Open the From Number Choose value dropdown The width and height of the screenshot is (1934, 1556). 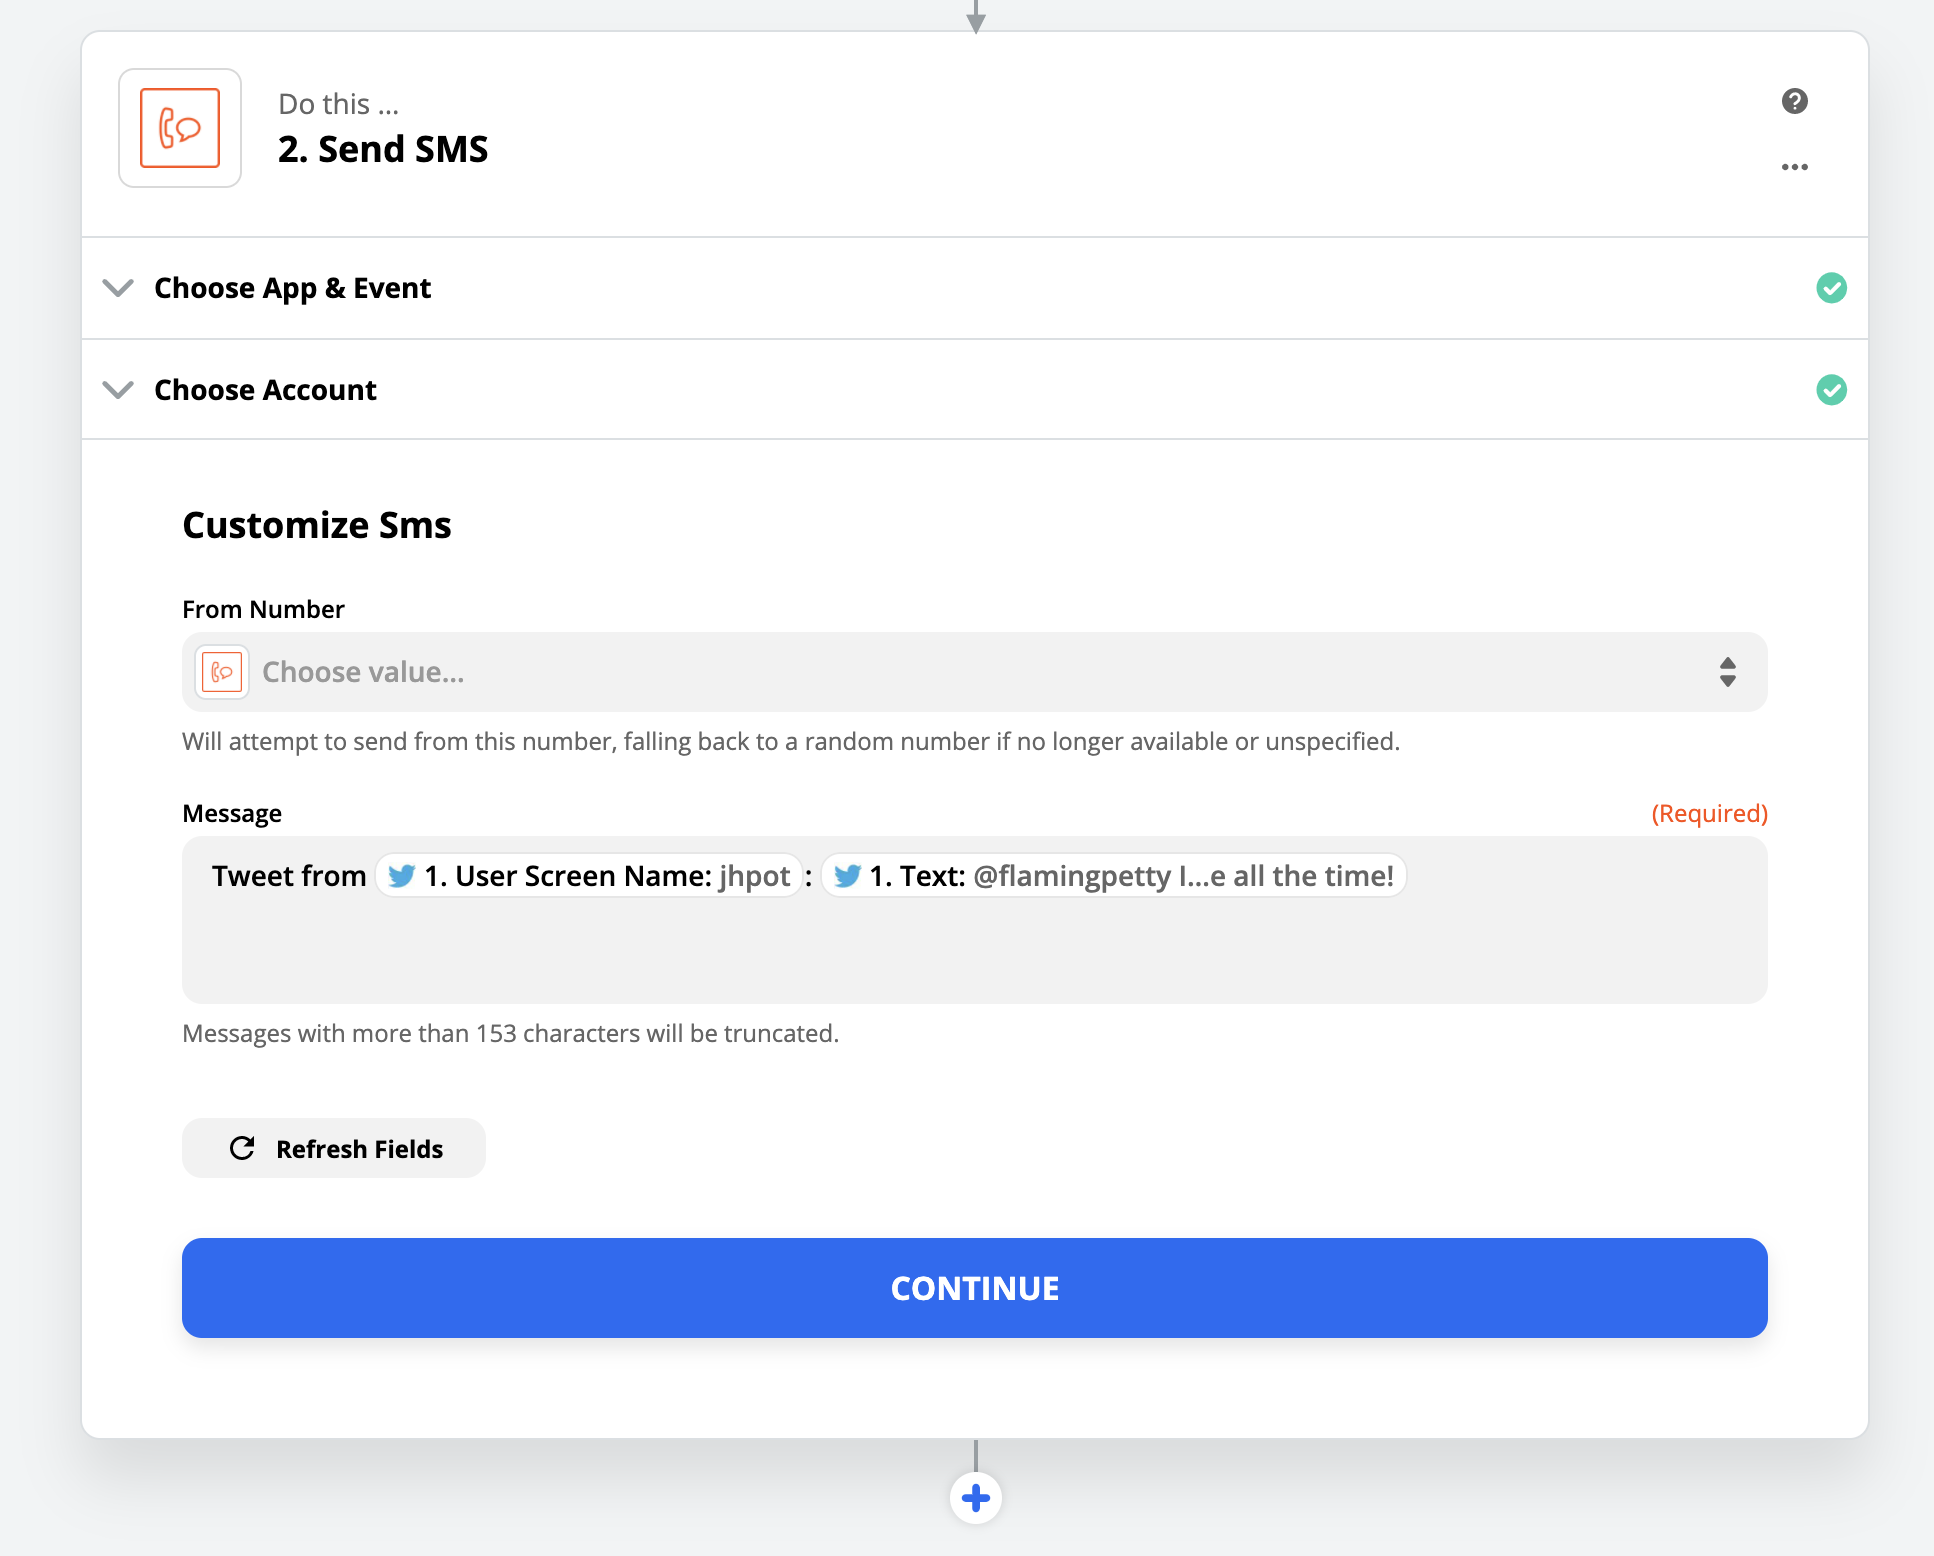click(975, 672)
